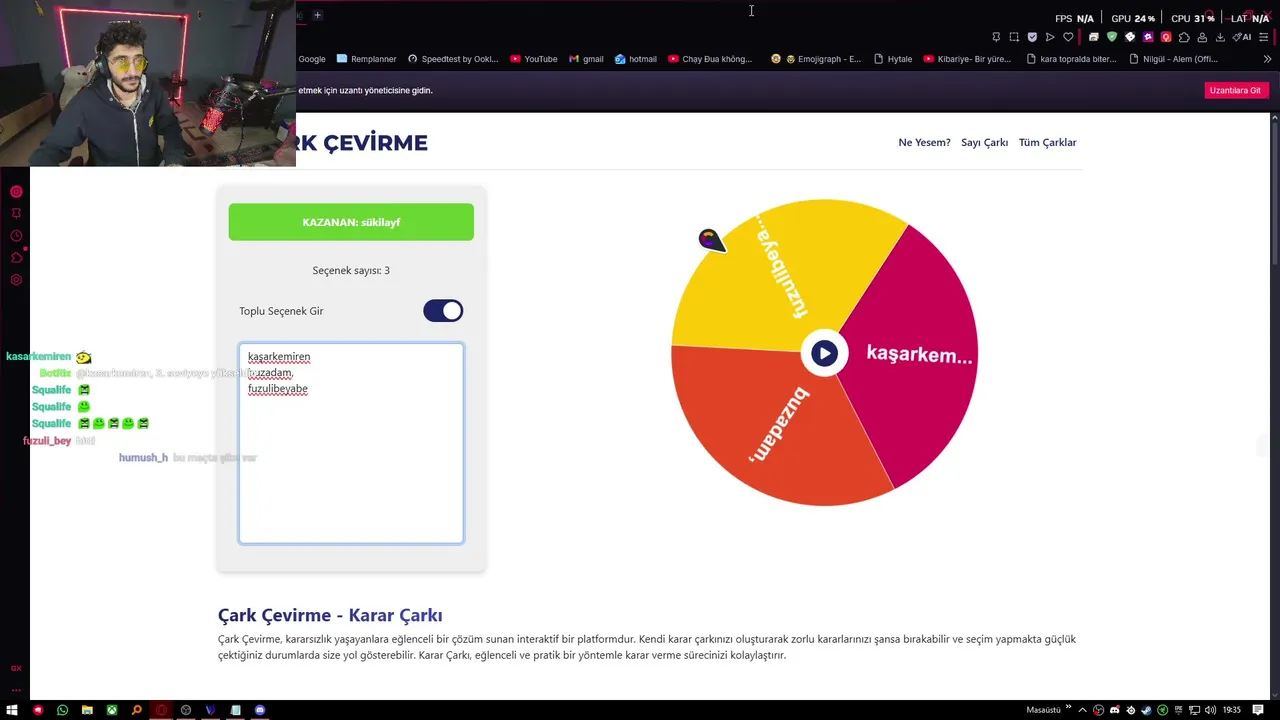Screen dimensions: 1280x720
Task: Open the Speedtest by Ookla bookmark
Action: [x=453, y=59]
